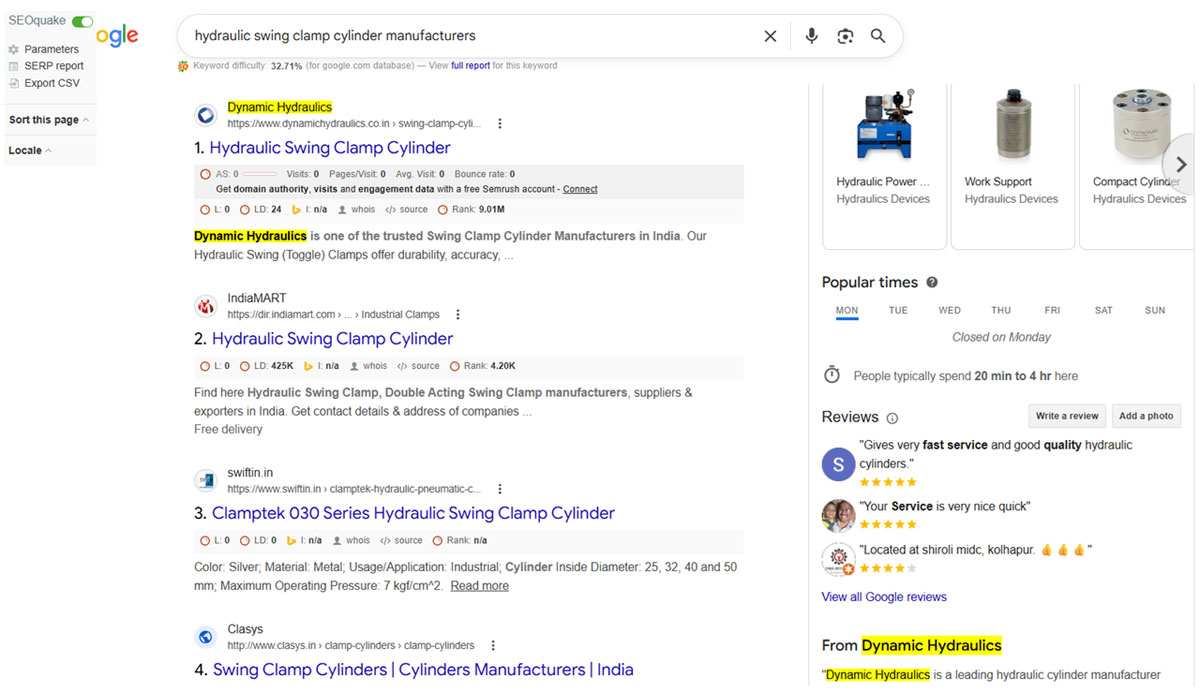Viewport: 1200px width, 699px height.
Task: Select MON in popular times
Action: point(847,311)
